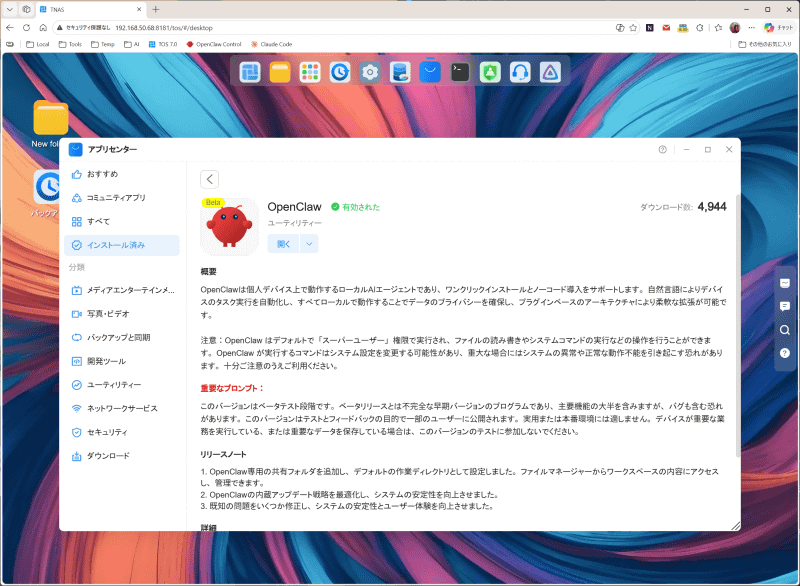Open the AI bookmarks folder
The image size is (800, 586).
132,44
